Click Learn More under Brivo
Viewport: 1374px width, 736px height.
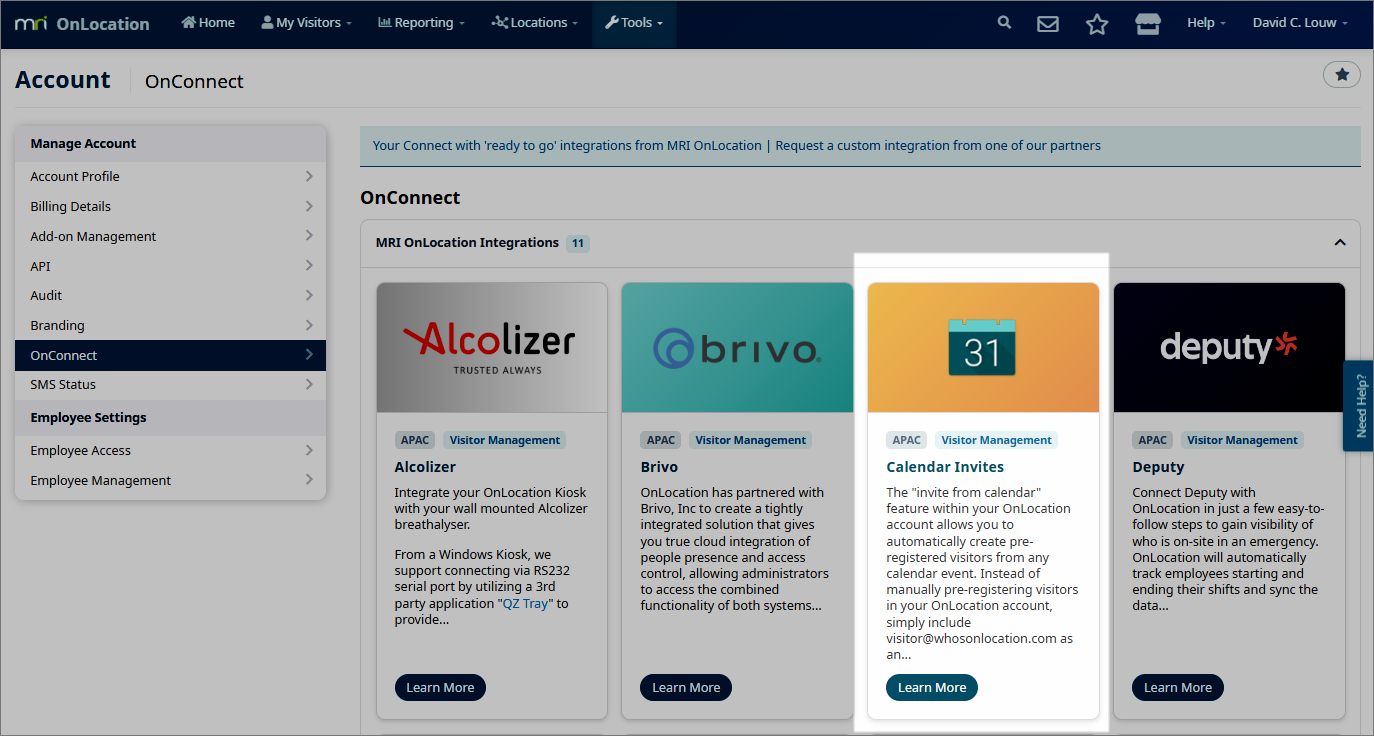pos(686,688)
